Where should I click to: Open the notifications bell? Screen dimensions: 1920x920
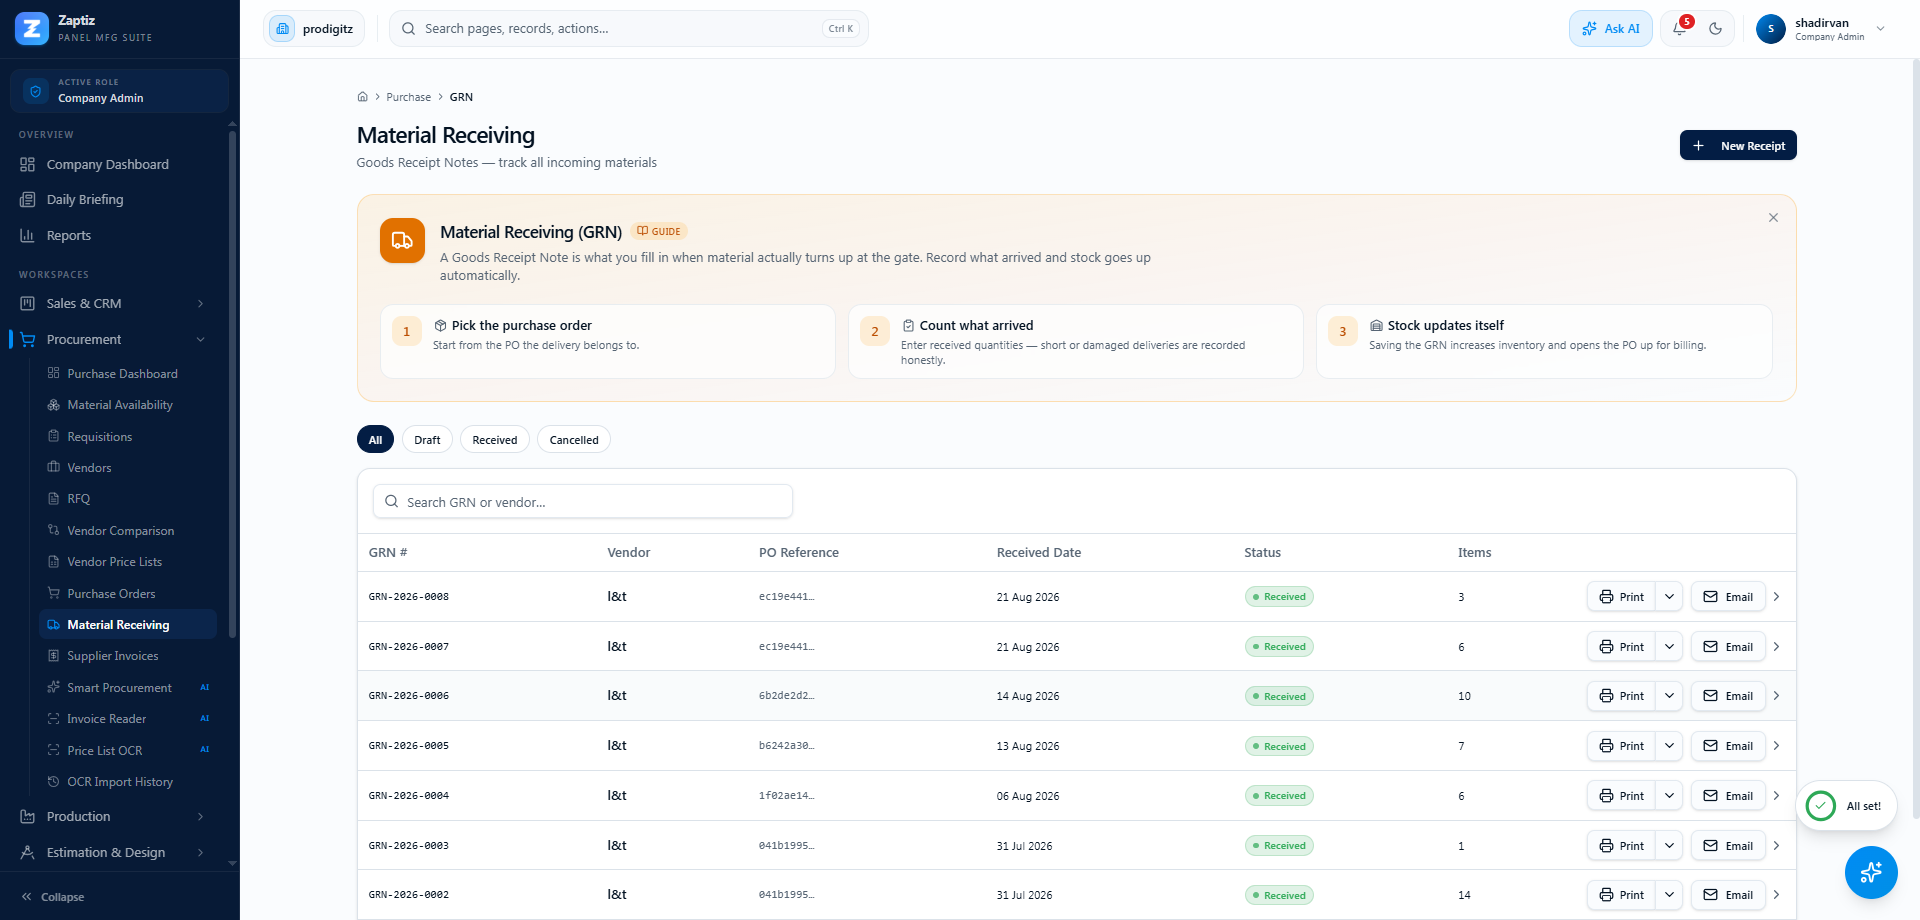1680,29
